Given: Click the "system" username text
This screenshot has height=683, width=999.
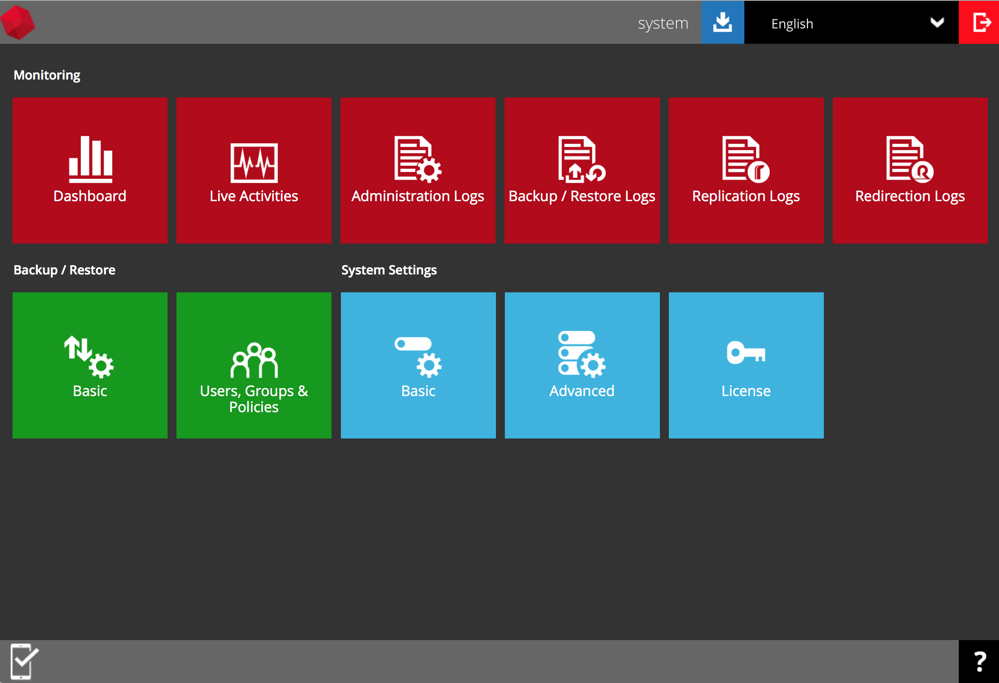Looking at the screenshot, I should pos(663,24).
